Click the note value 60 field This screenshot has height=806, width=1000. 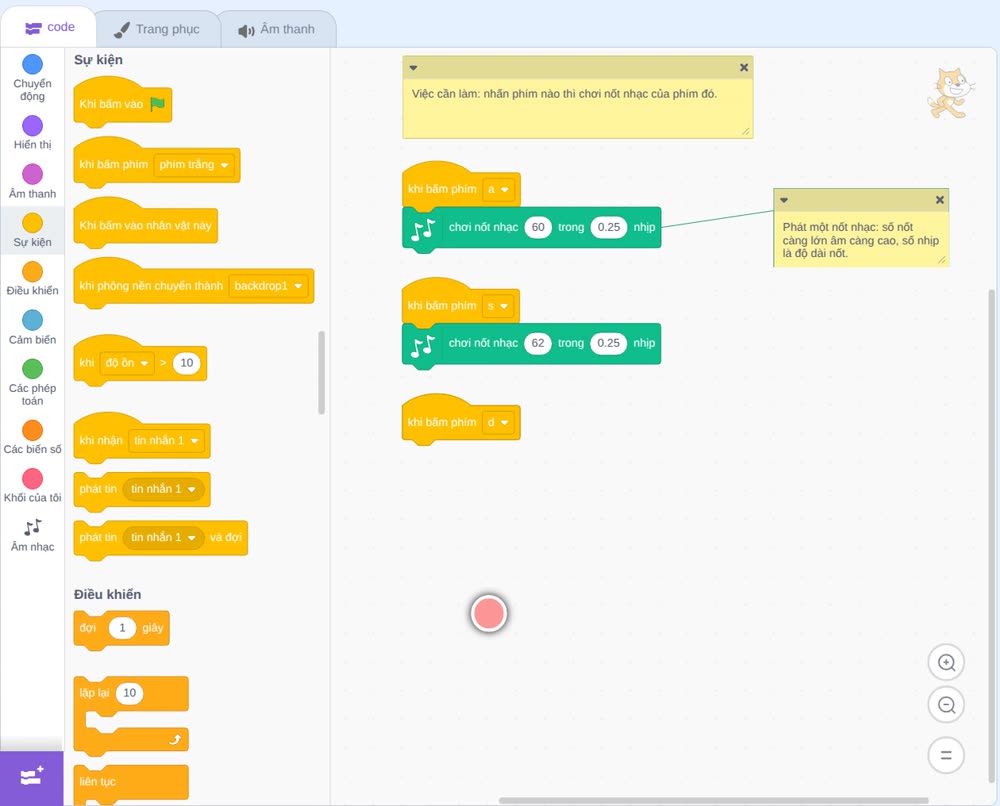[x=538, y=227]
